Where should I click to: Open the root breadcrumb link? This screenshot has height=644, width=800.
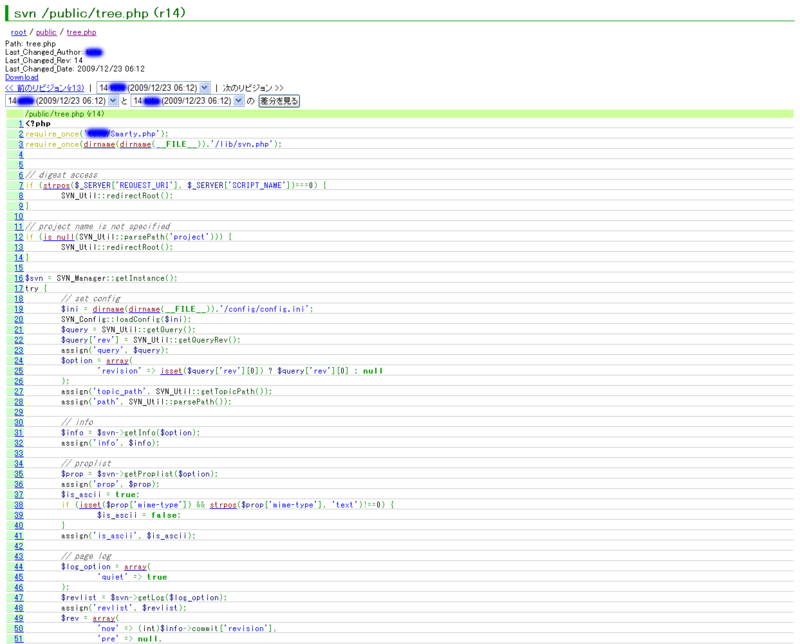[x=18, y=32]
